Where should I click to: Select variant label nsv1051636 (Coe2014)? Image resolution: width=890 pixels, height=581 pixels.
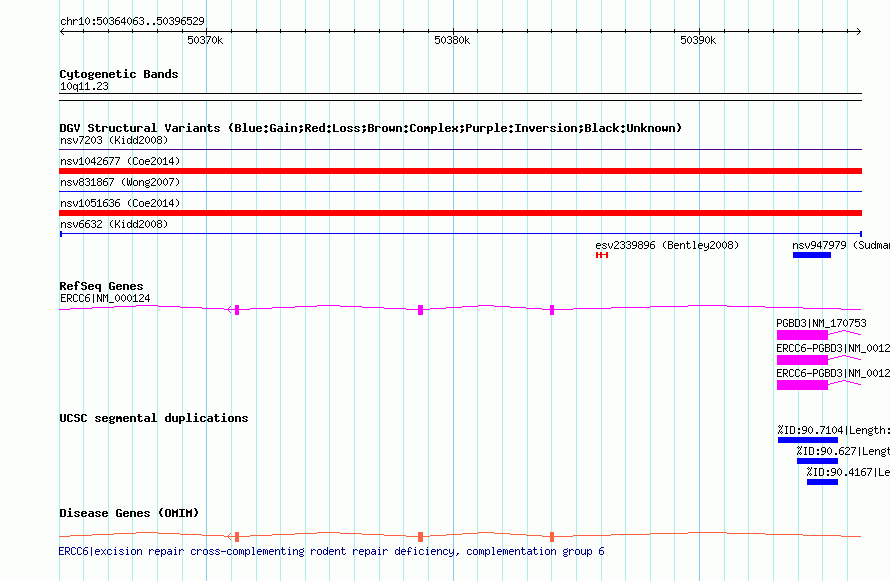click(x=120, y=203)
